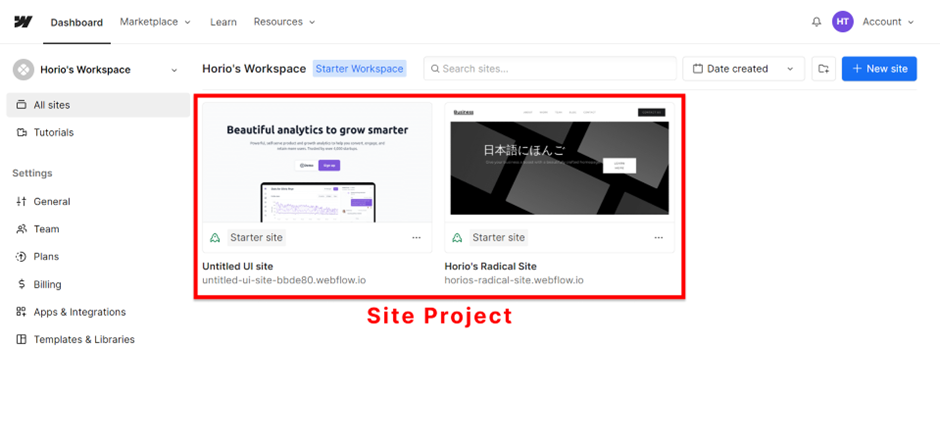This screenshot has height=444, width=940.
Task: Click the Apps & Integrations icon
Action: tap(22, 312)
